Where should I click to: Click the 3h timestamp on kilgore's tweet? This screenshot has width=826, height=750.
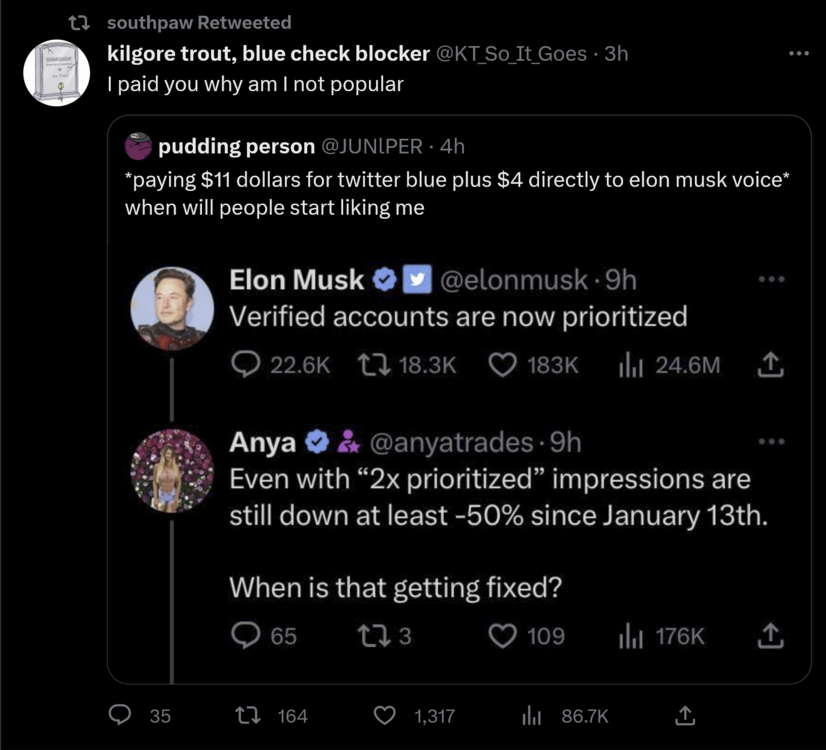coord(616,54)
